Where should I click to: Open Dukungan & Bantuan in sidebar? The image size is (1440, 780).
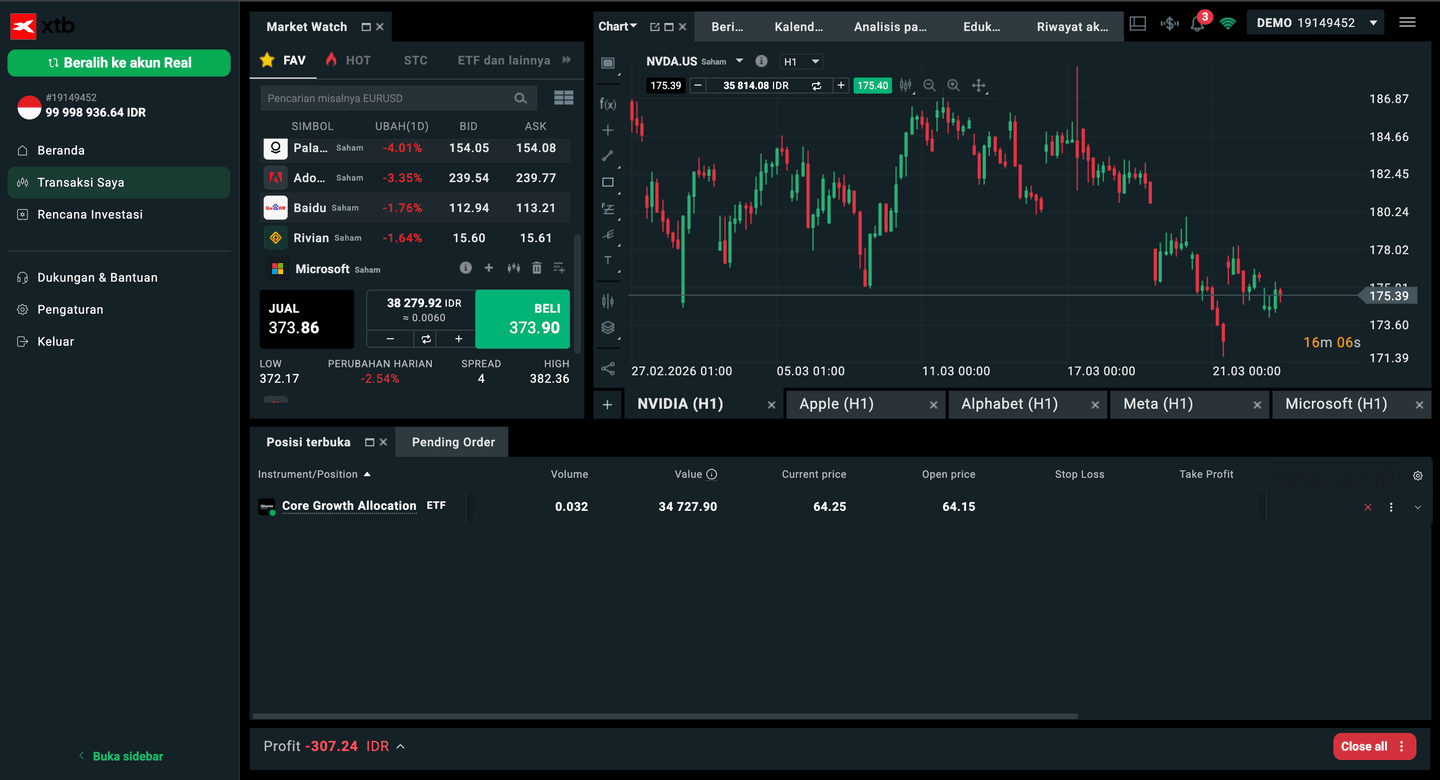point(97,277)
